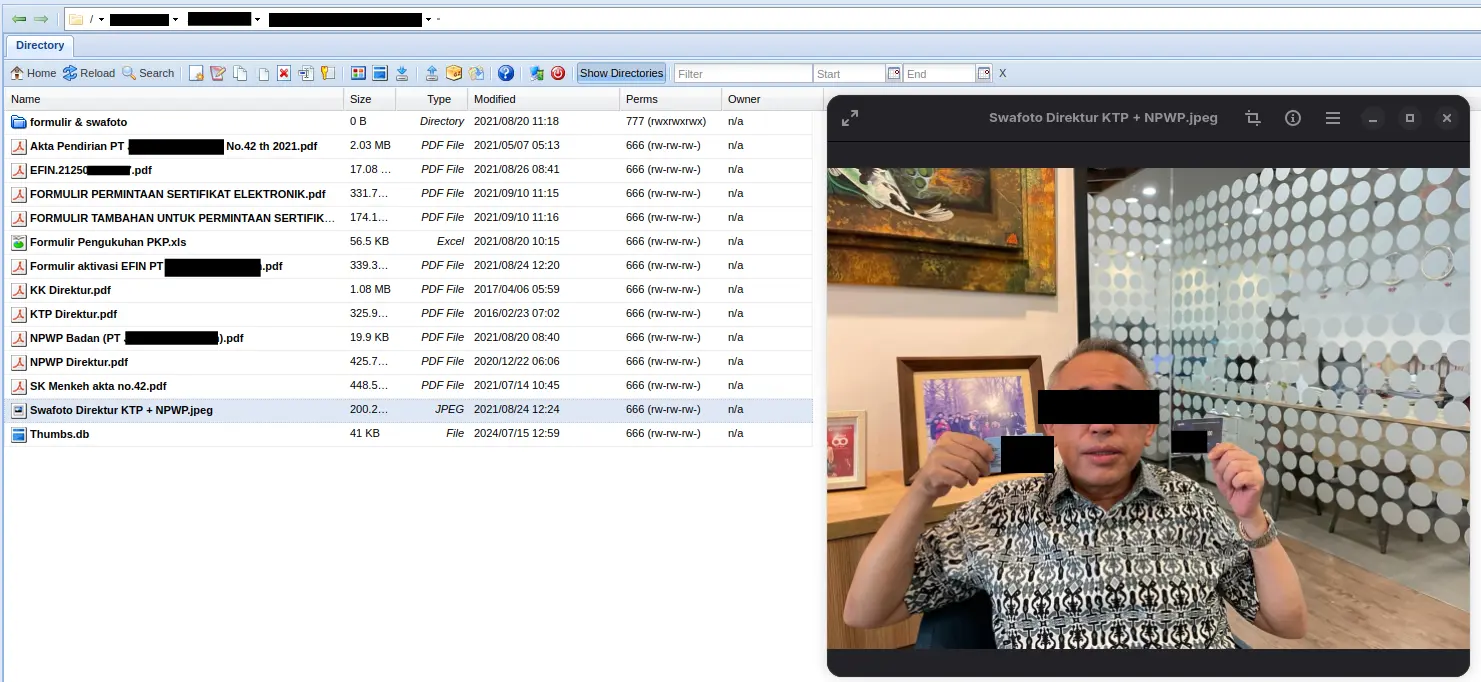Click the upload icon
Image resolution: width=1481 pixels, height=682 pixels.
tap(432, 73)
